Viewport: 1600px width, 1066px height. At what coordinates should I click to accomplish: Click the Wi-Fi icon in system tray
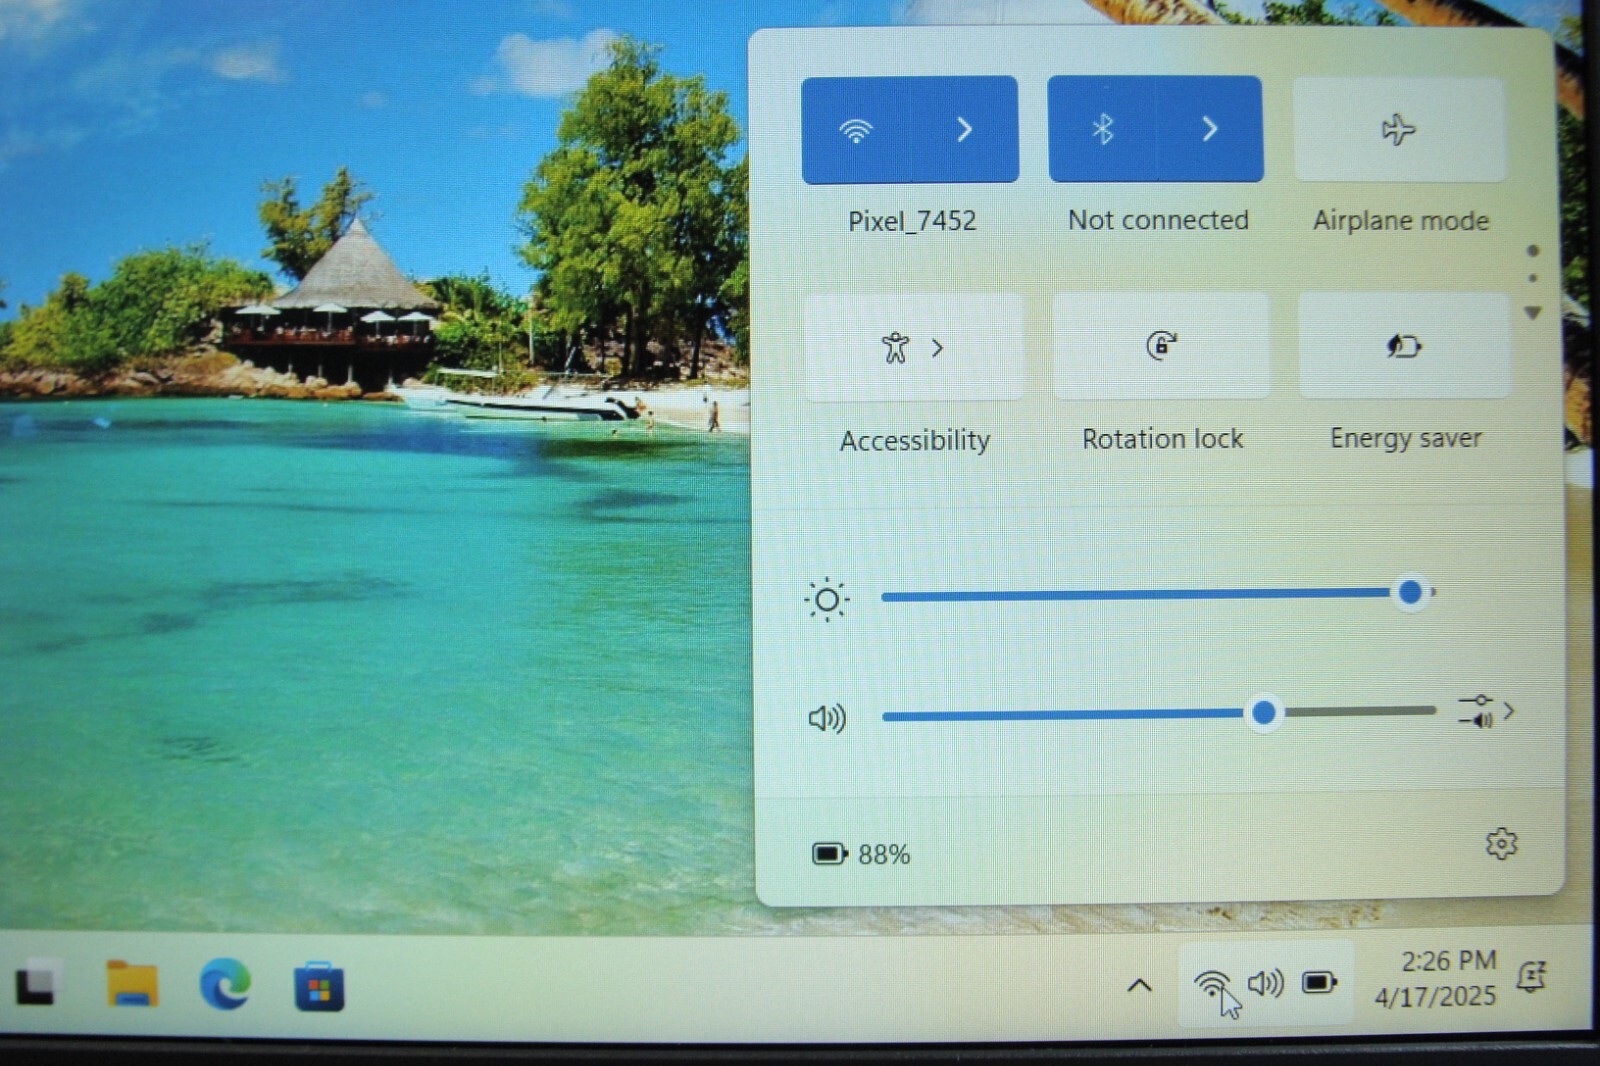[x=1212, y=984]
